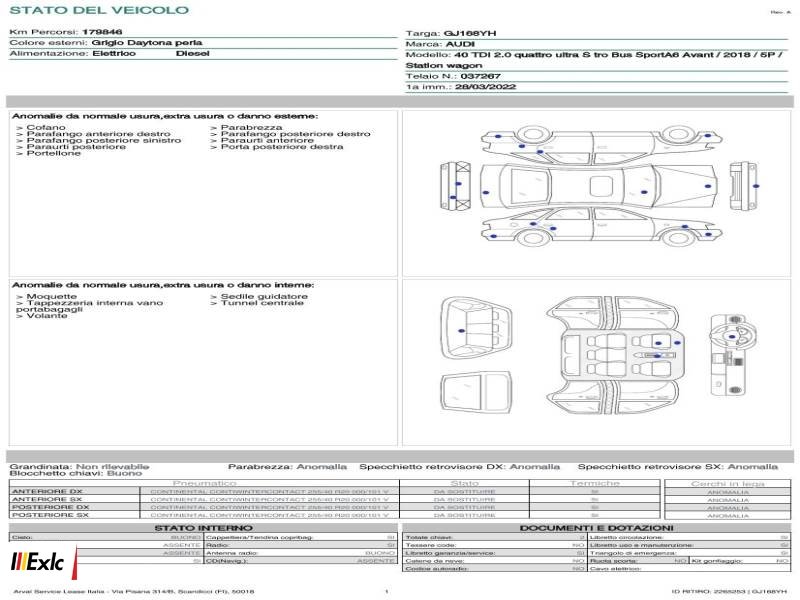Click the upper flipped side-view car diagram
This screenshot has height=600, width=800.
click(x=602, y=144)
